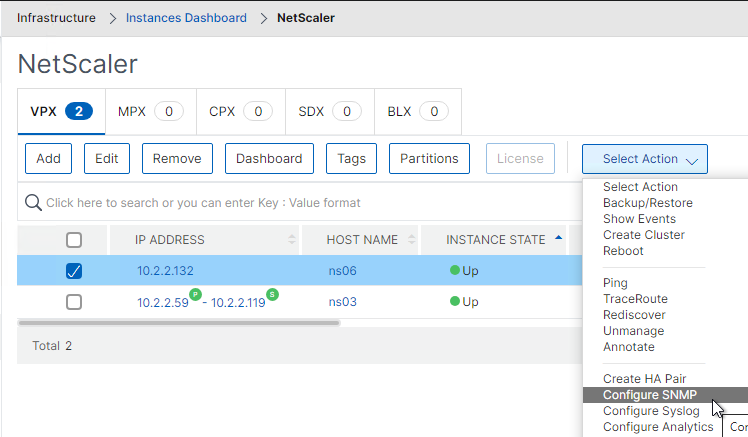
Task: Click the Partitions button
Action: point(429,158)
